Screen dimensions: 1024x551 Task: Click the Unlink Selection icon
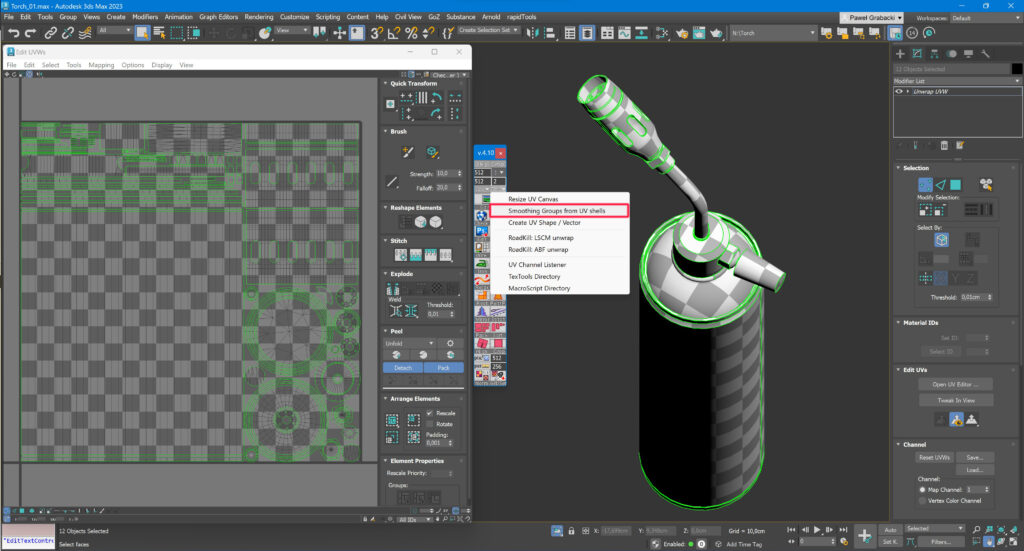(x=67, y=33)
